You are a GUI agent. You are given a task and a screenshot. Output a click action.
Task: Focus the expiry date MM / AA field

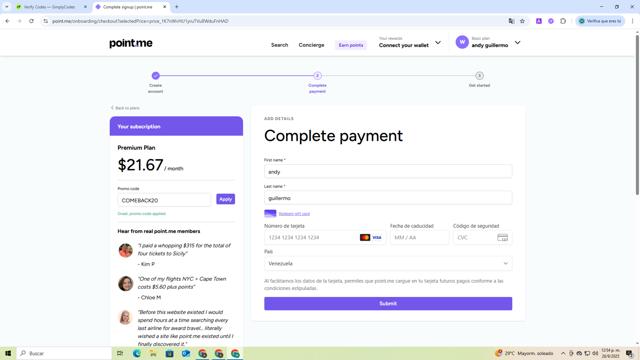419,238
